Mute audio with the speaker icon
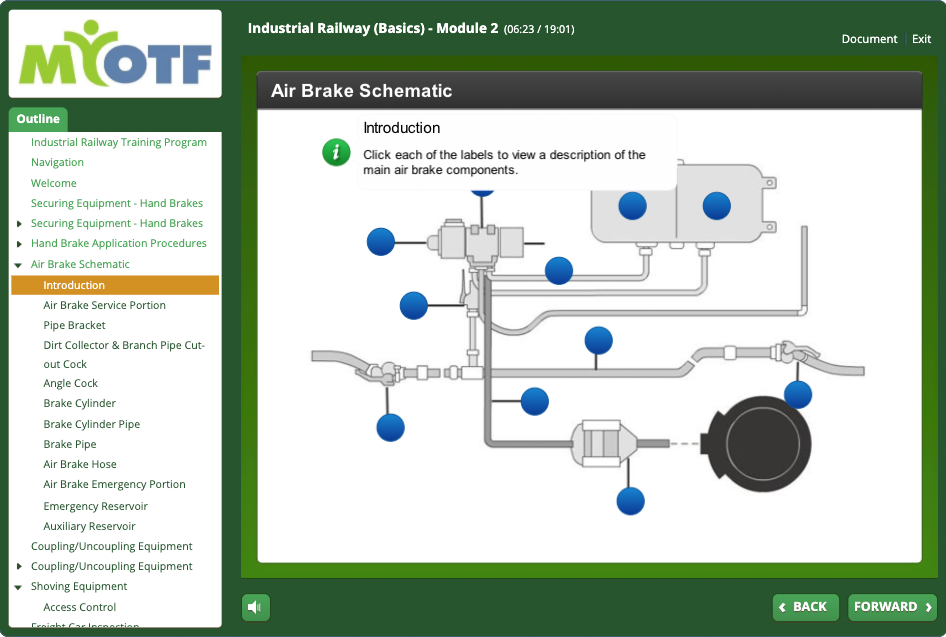The height and width of the screenshot is (637, 946). tap(256, 607)
